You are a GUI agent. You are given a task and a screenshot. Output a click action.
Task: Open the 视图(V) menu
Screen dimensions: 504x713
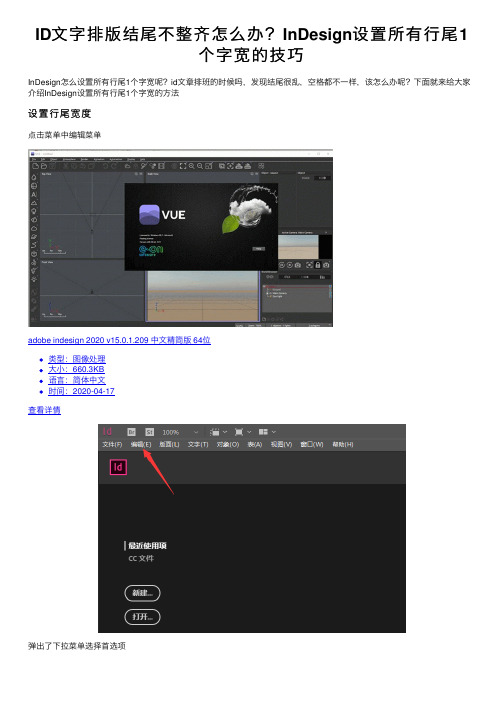coord(281,444)
